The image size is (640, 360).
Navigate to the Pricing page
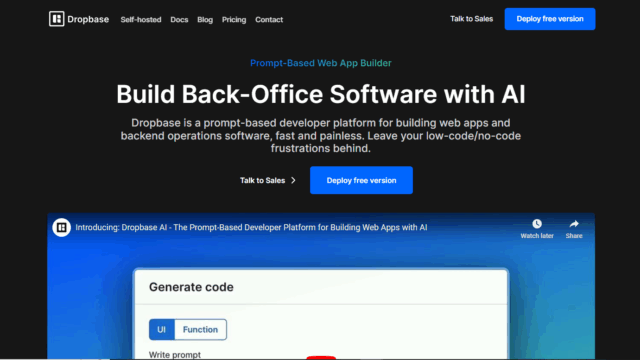point(234,20)
